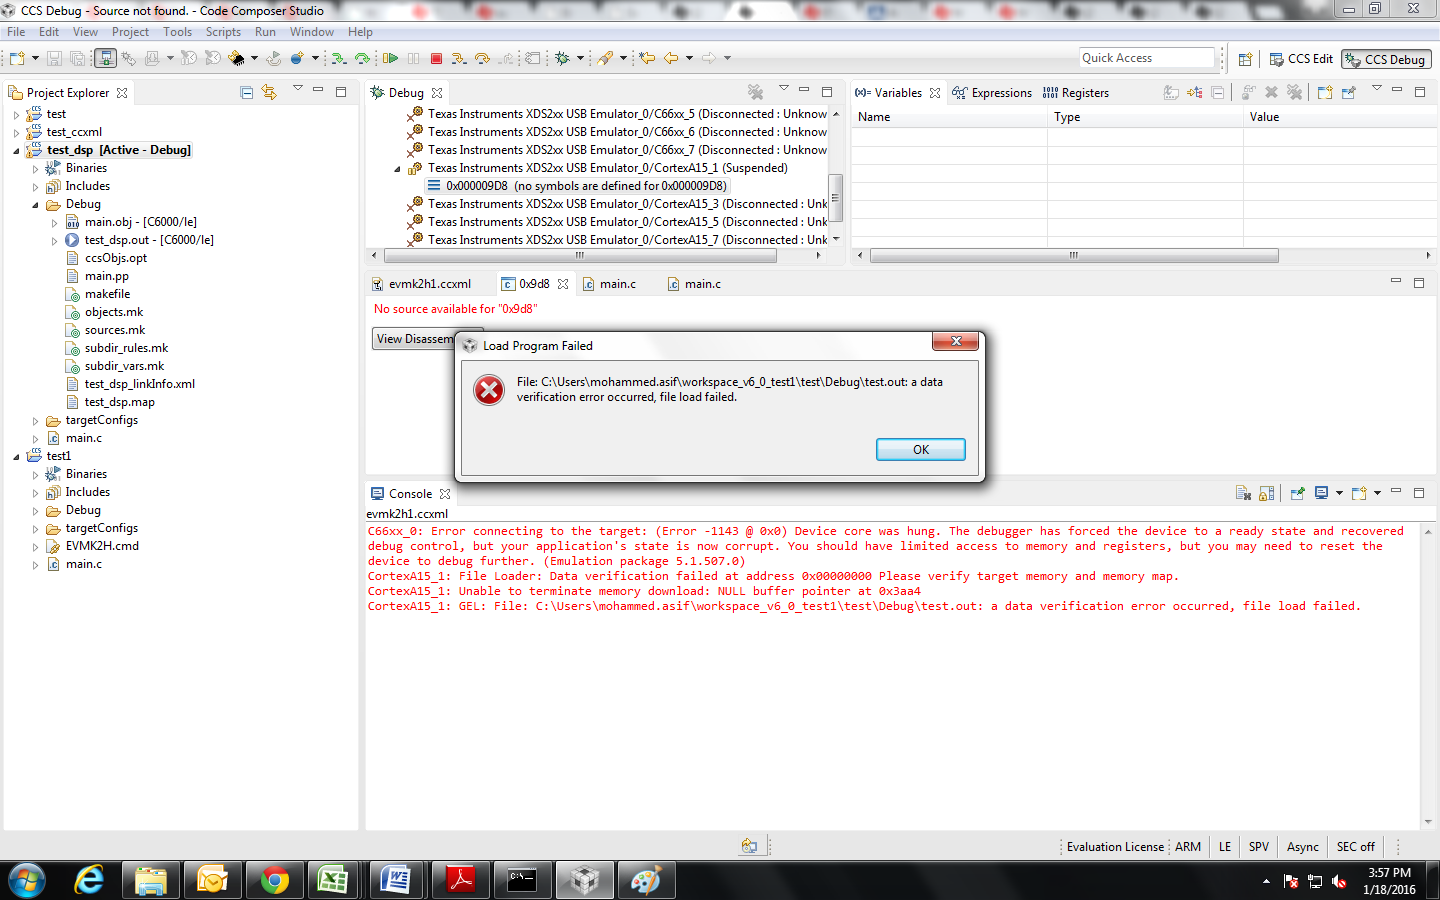
Task: Close the 0x9d8 editor tab
Action: [x=563, y=284]
